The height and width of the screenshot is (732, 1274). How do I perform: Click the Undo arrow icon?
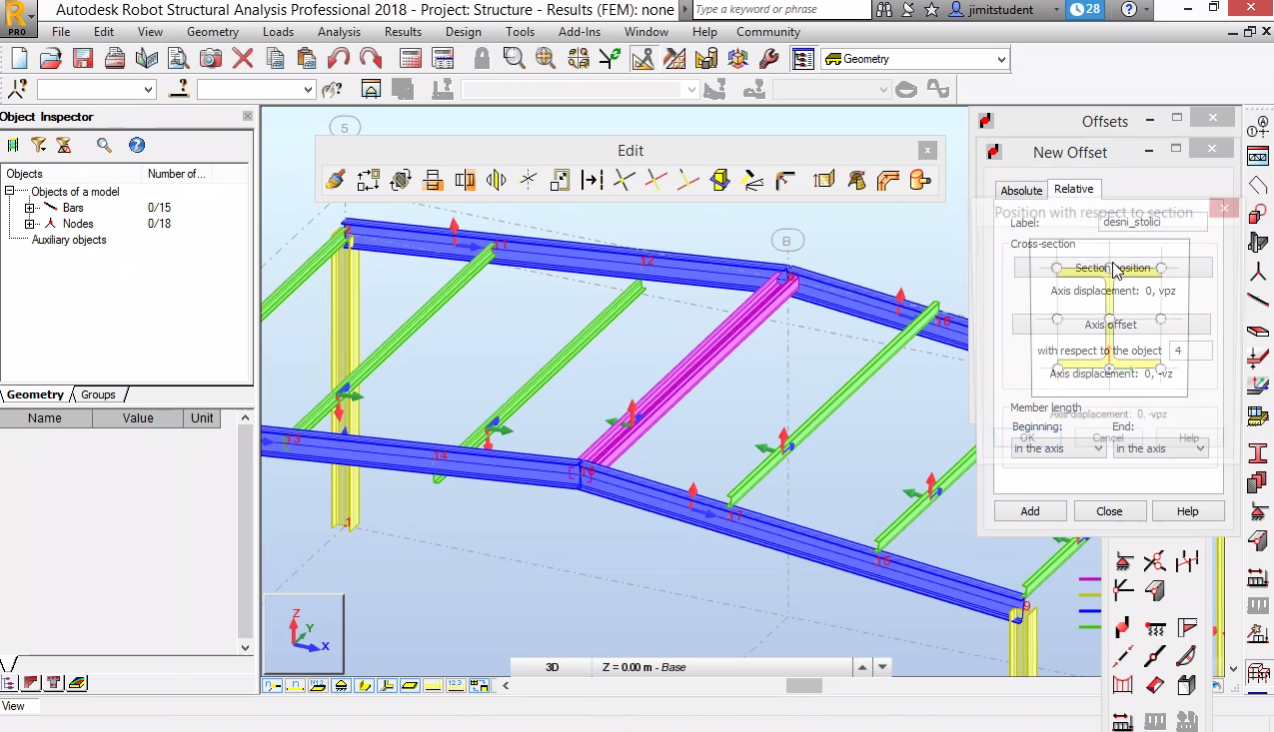[339, 58]
